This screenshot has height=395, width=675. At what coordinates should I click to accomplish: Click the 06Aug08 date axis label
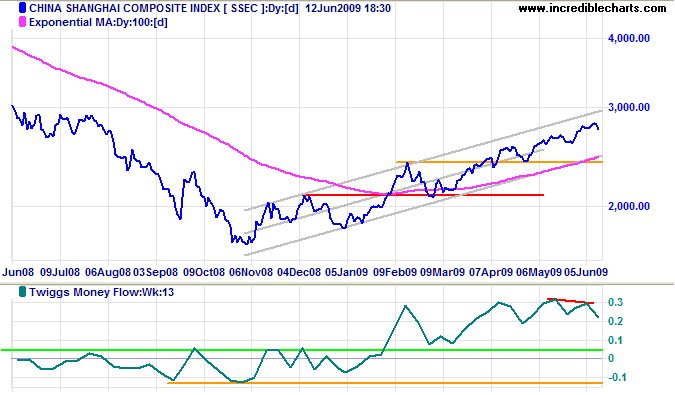[108, 272]
